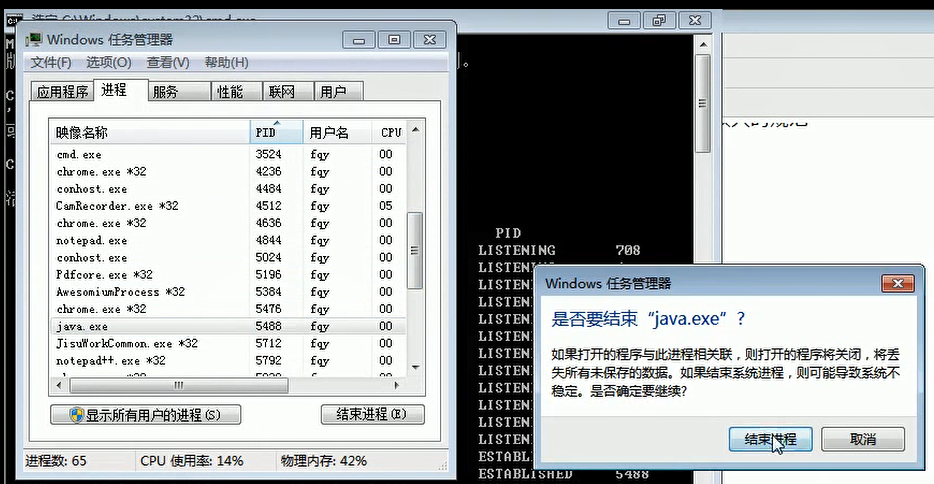This screenshot has height=484, width=934.
Task: Click 显示所有用户的进程(S) button
Action: click(146, 415)
